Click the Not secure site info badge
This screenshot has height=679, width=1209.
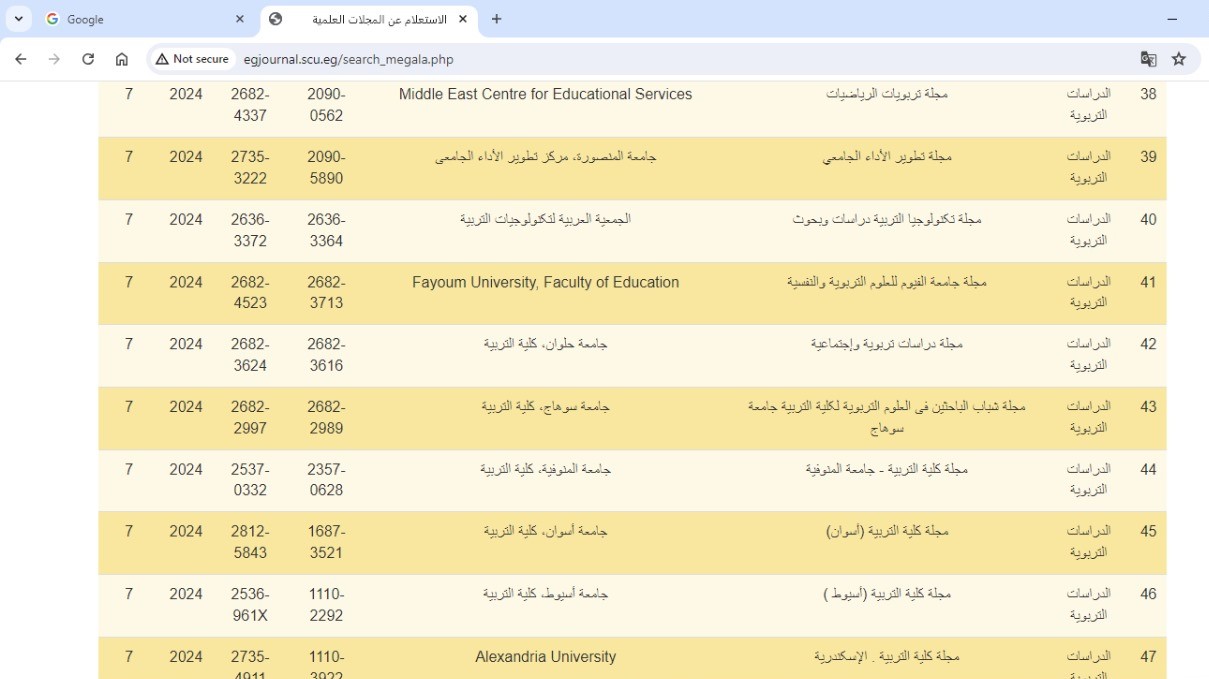click(192, 59)
